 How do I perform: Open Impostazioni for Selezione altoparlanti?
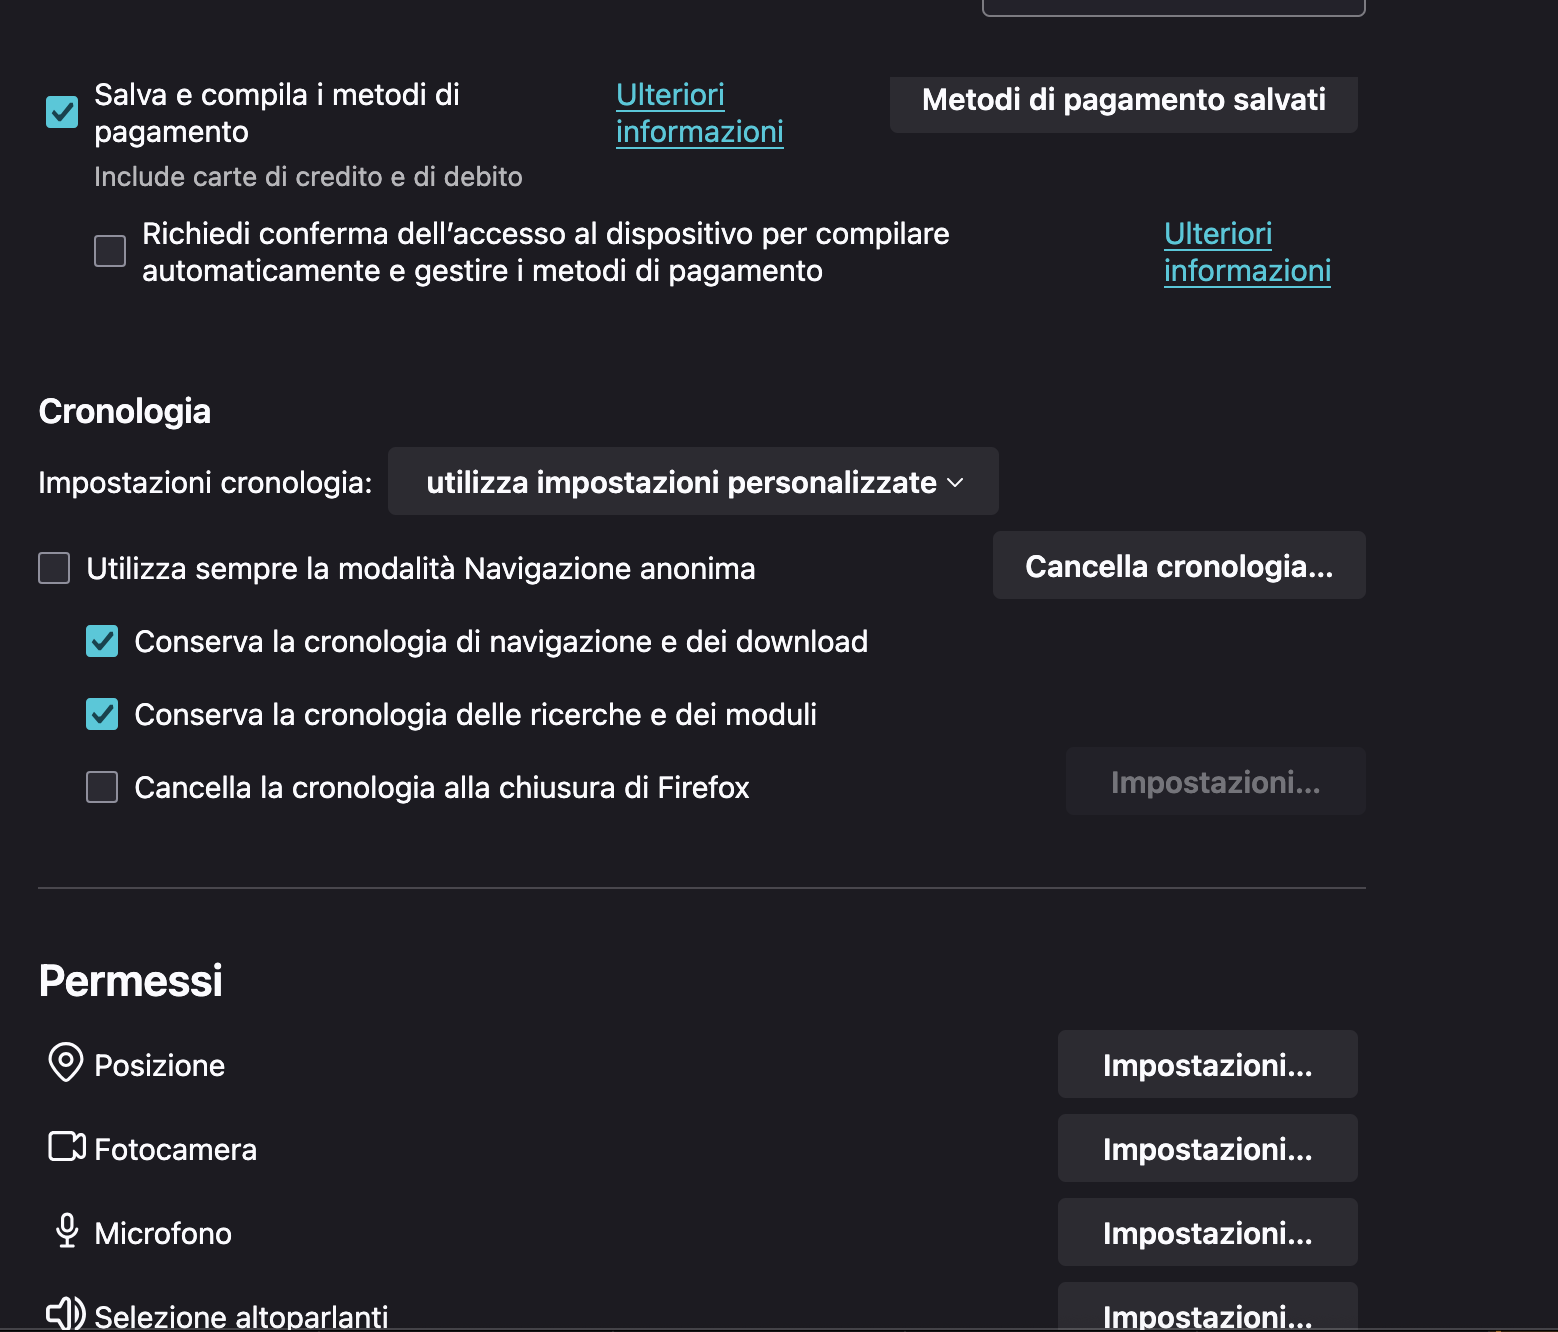(1207, 1312)
